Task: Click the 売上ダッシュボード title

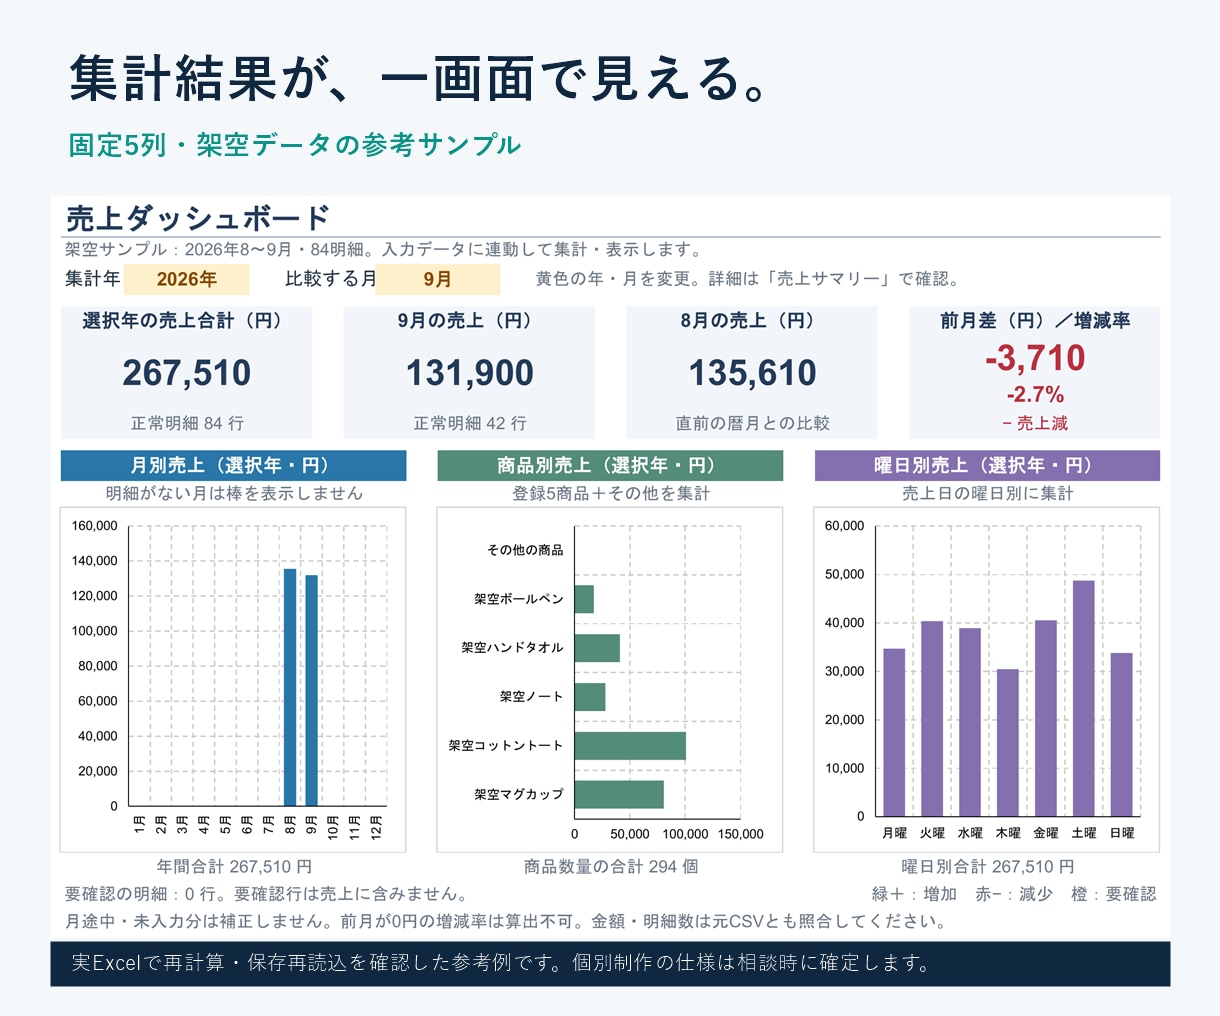Action: (x=198, y=218)
